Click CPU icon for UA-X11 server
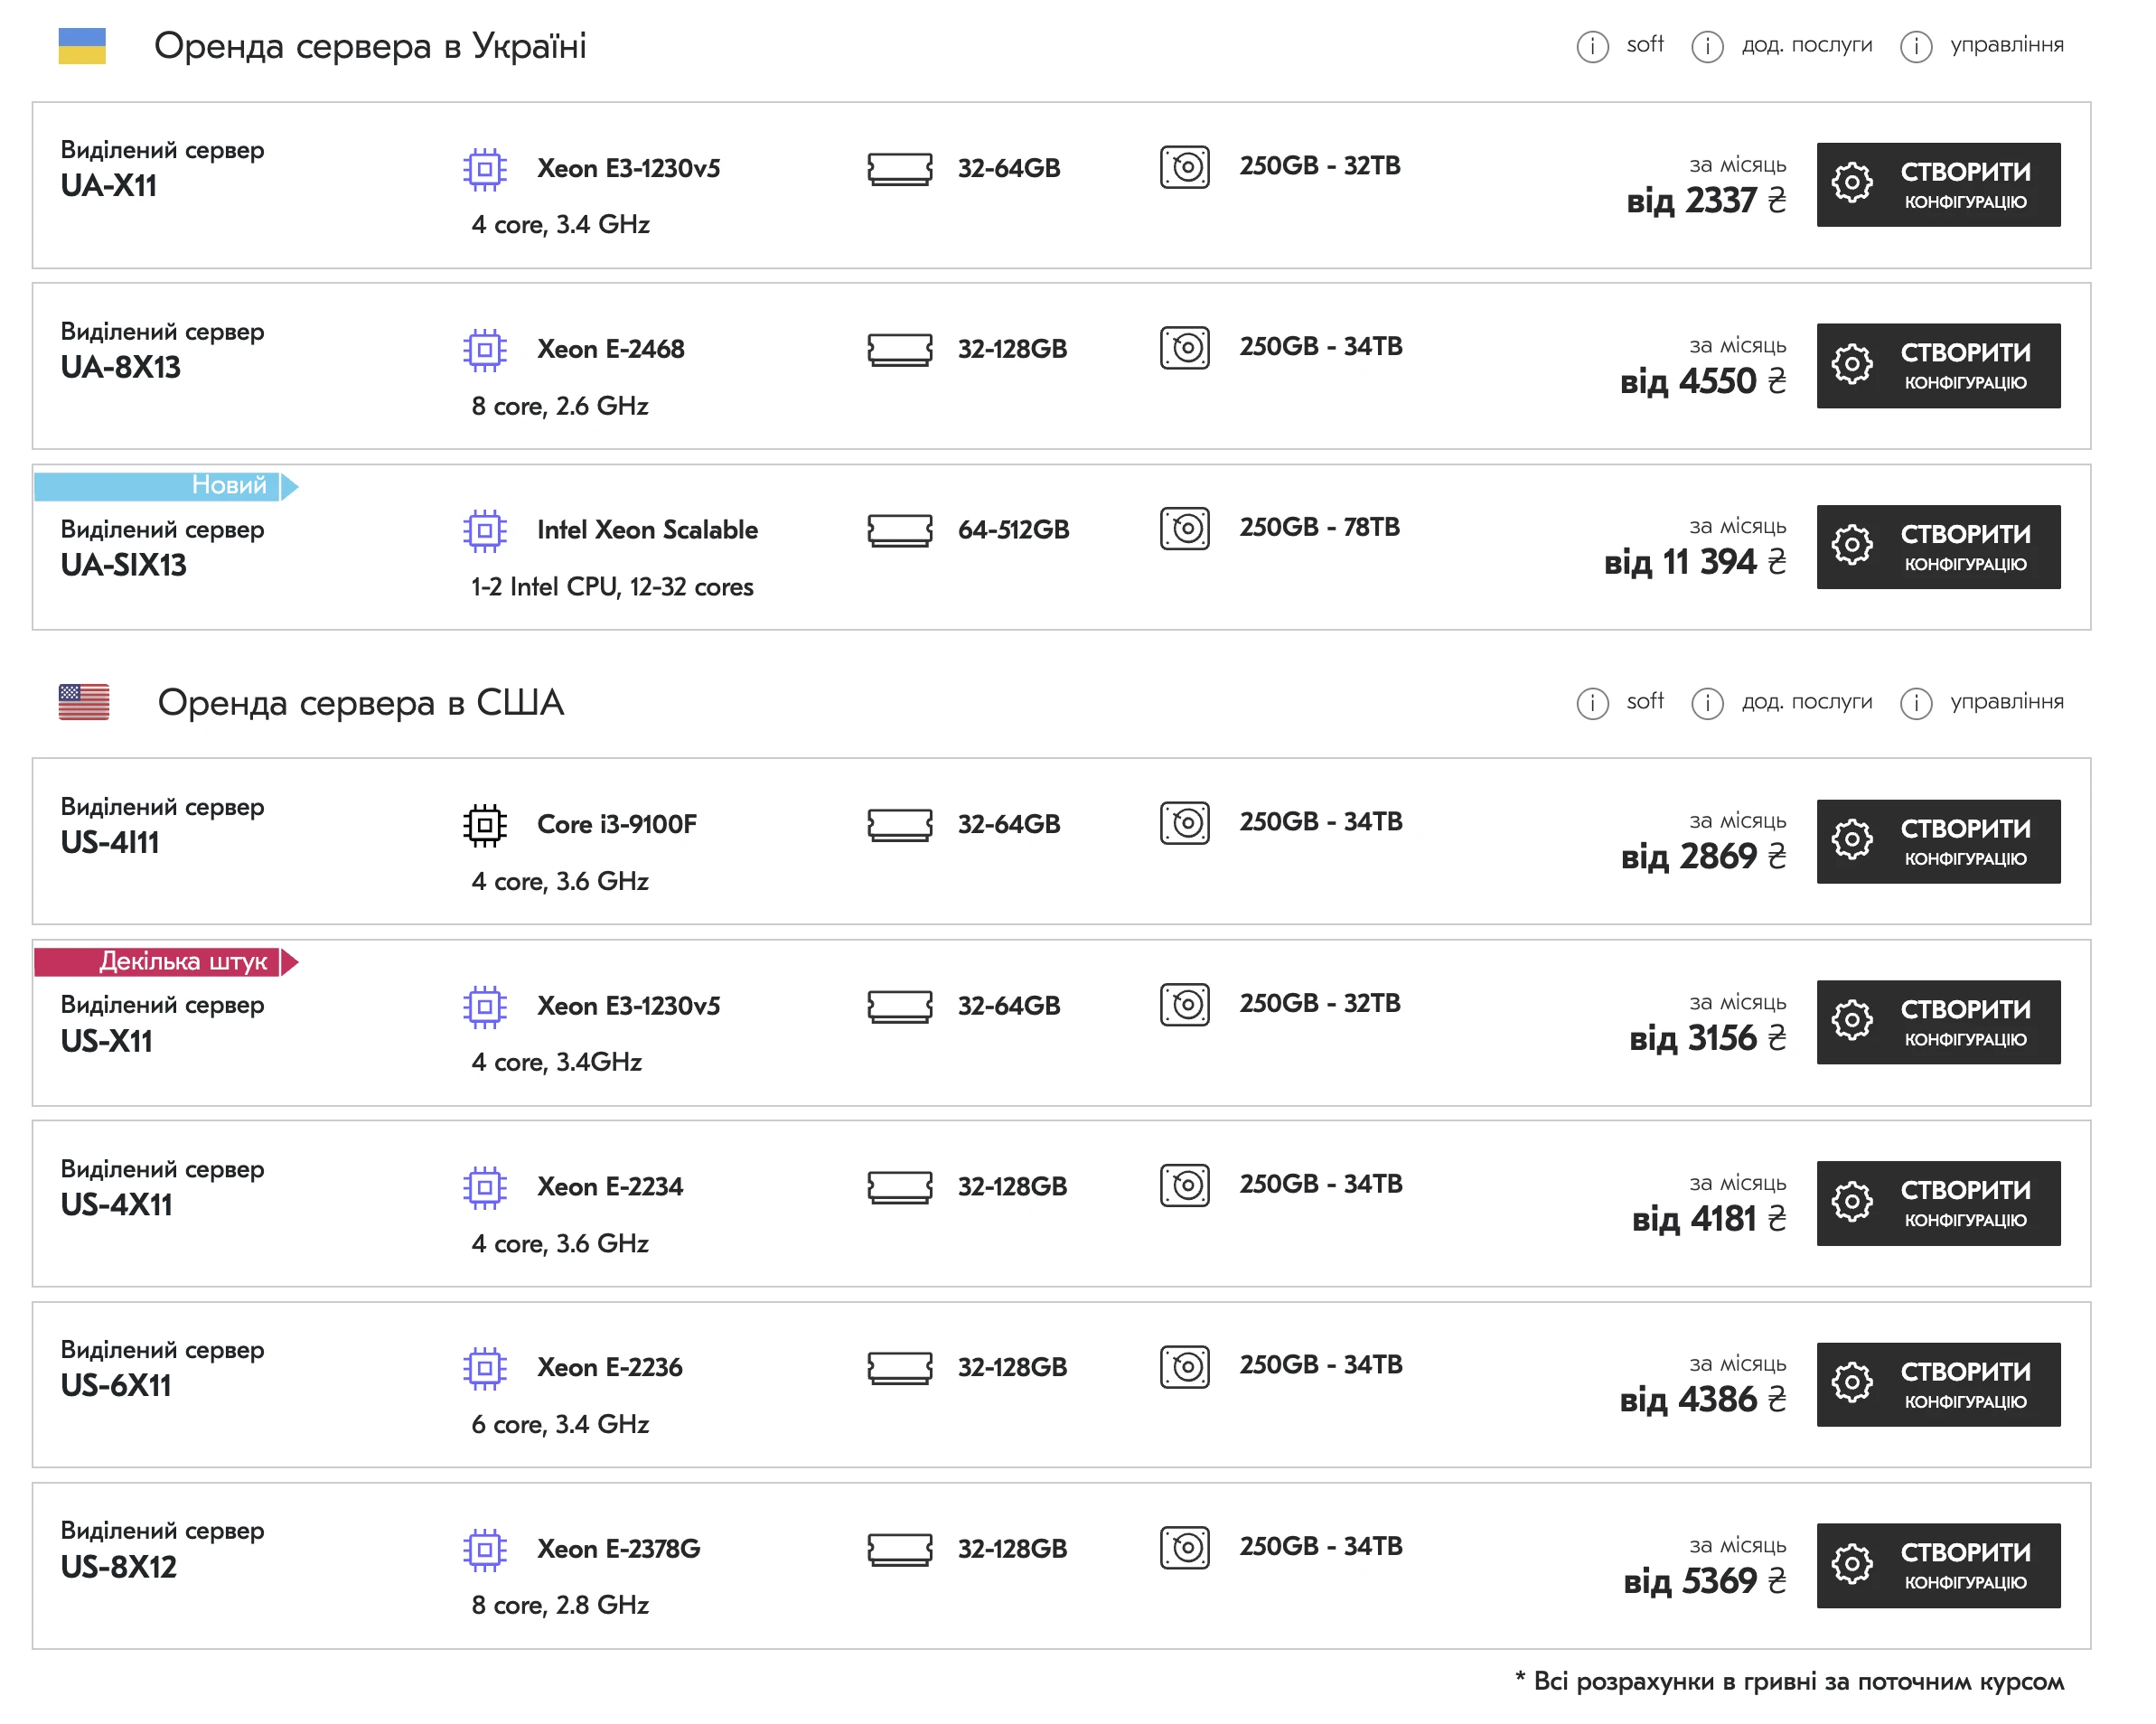 [485, 169]
